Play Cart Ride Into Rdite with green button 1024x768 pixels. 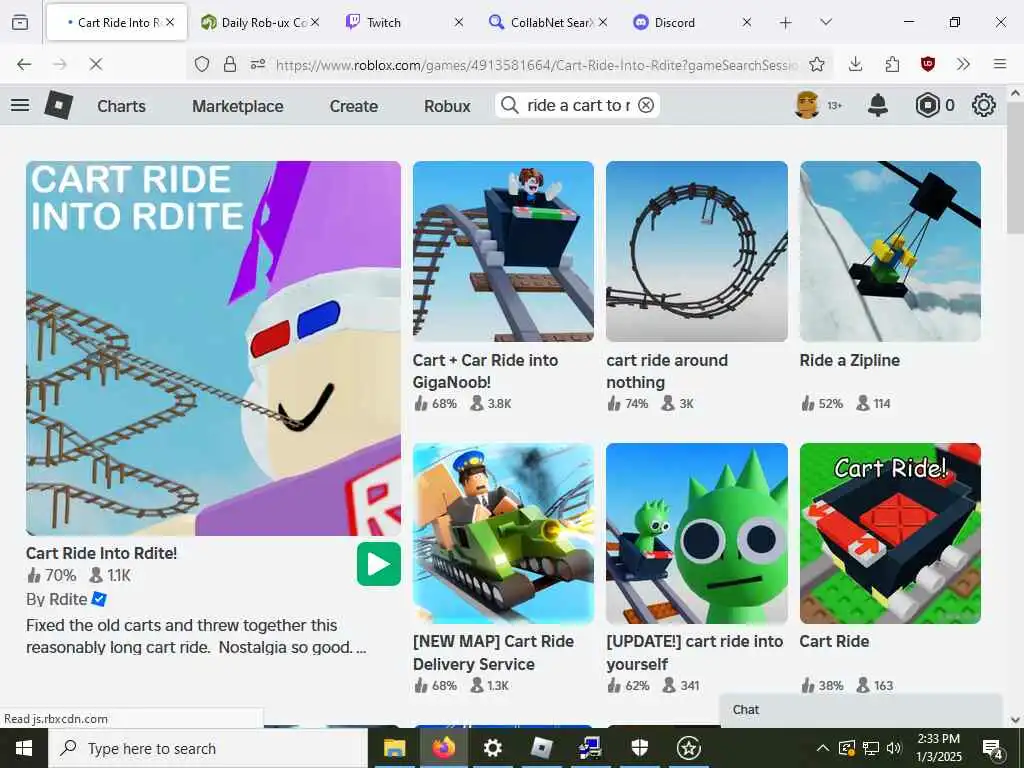[379, 564]
